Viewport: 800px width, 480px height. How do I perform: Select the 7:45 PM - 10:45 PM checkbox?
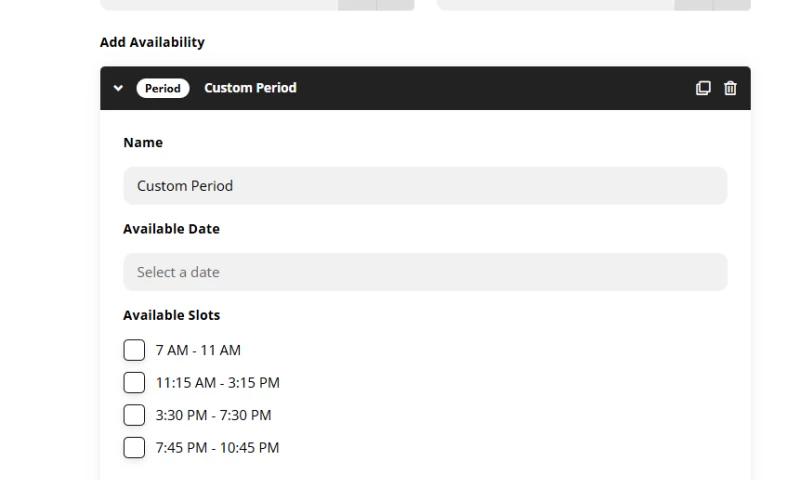(x=134, y=448)
